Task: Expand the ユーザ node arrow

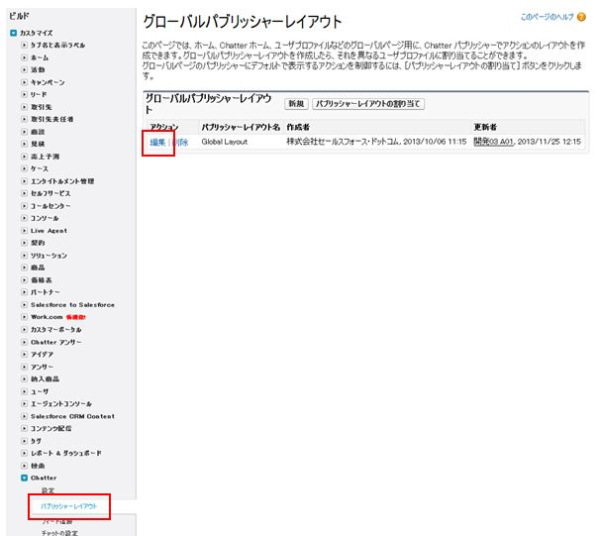Action: [x=24, y=391]
